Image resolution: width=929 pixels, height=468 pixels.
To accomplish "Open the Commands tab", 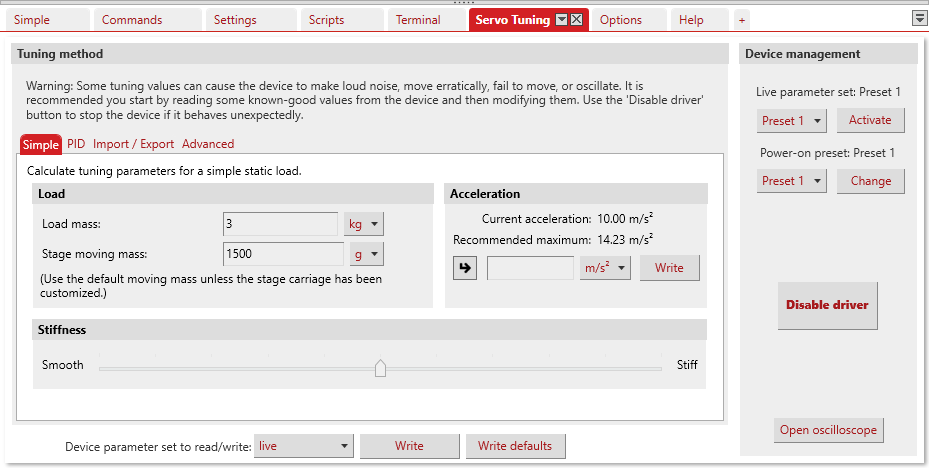I will (148, 20).
